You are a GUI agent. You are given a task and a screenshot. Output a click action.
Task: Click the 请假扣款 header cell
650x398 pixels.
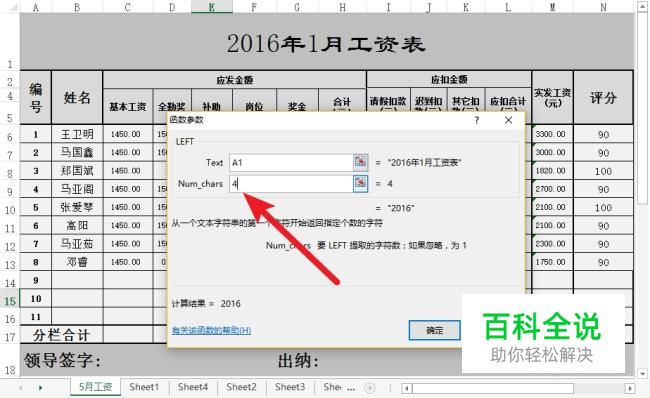click(x=388, y=100)
